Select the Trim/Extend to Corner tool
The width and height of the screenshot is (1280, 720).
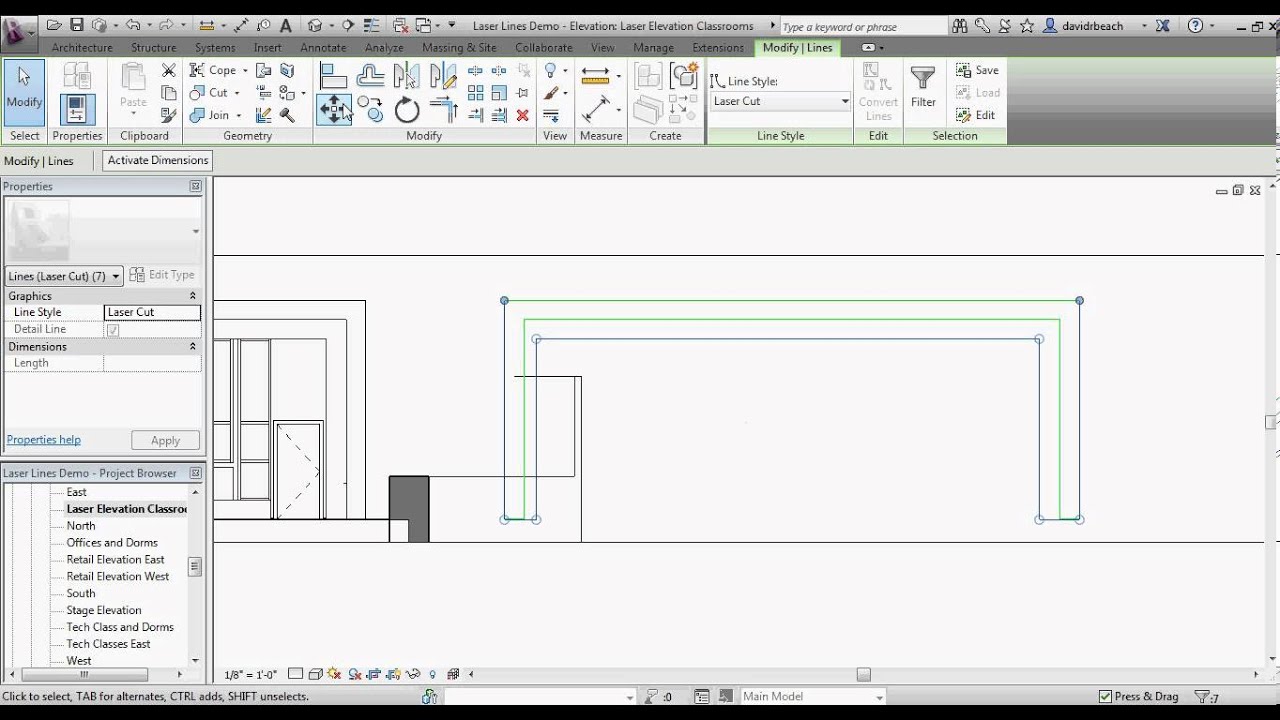coord(443,109)
